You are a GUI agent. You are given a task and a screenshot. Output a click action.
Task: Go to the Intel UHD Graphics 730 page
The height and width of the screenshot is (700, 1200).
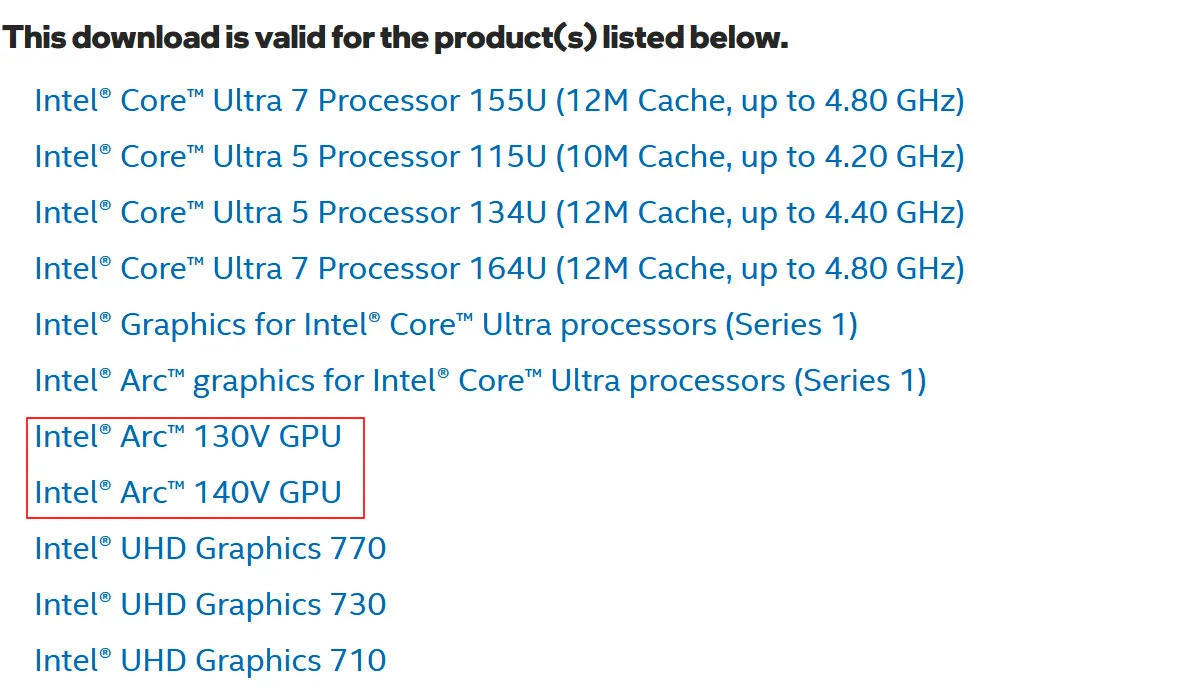pyautogui.click(x=210, y=605)
